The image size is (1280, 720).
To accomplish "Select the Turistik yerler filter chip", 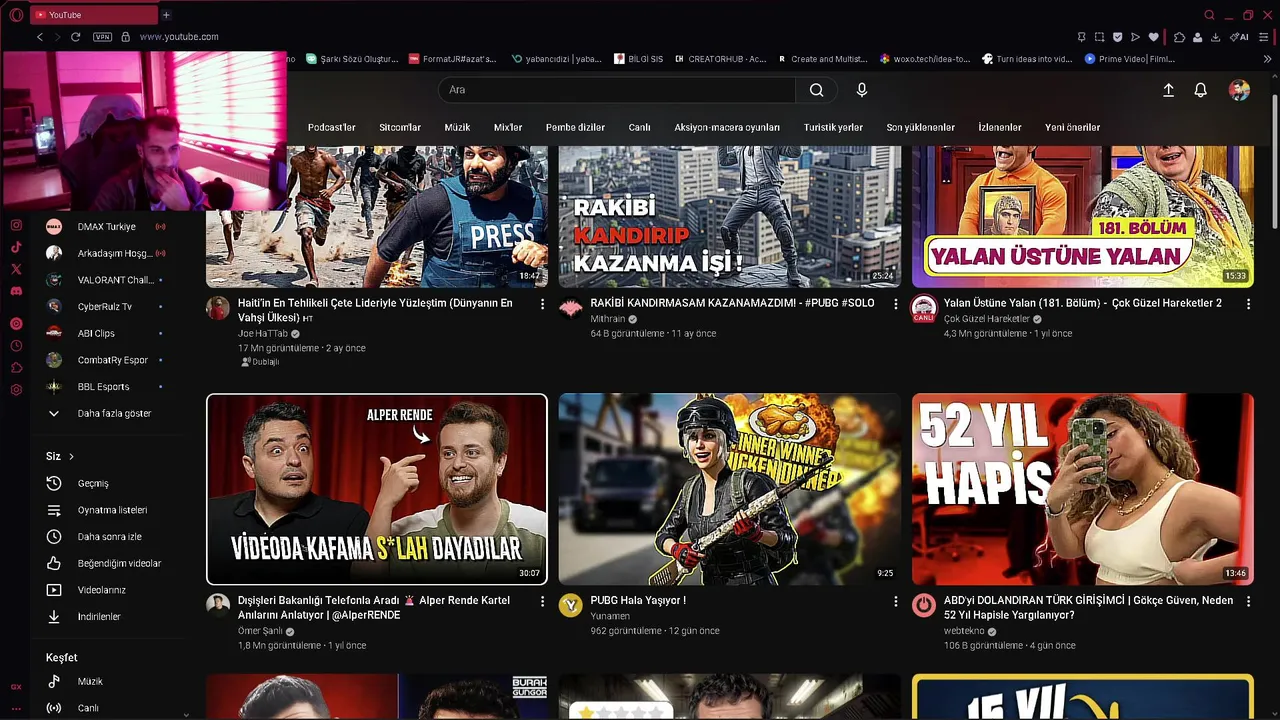I will (833, 128).
